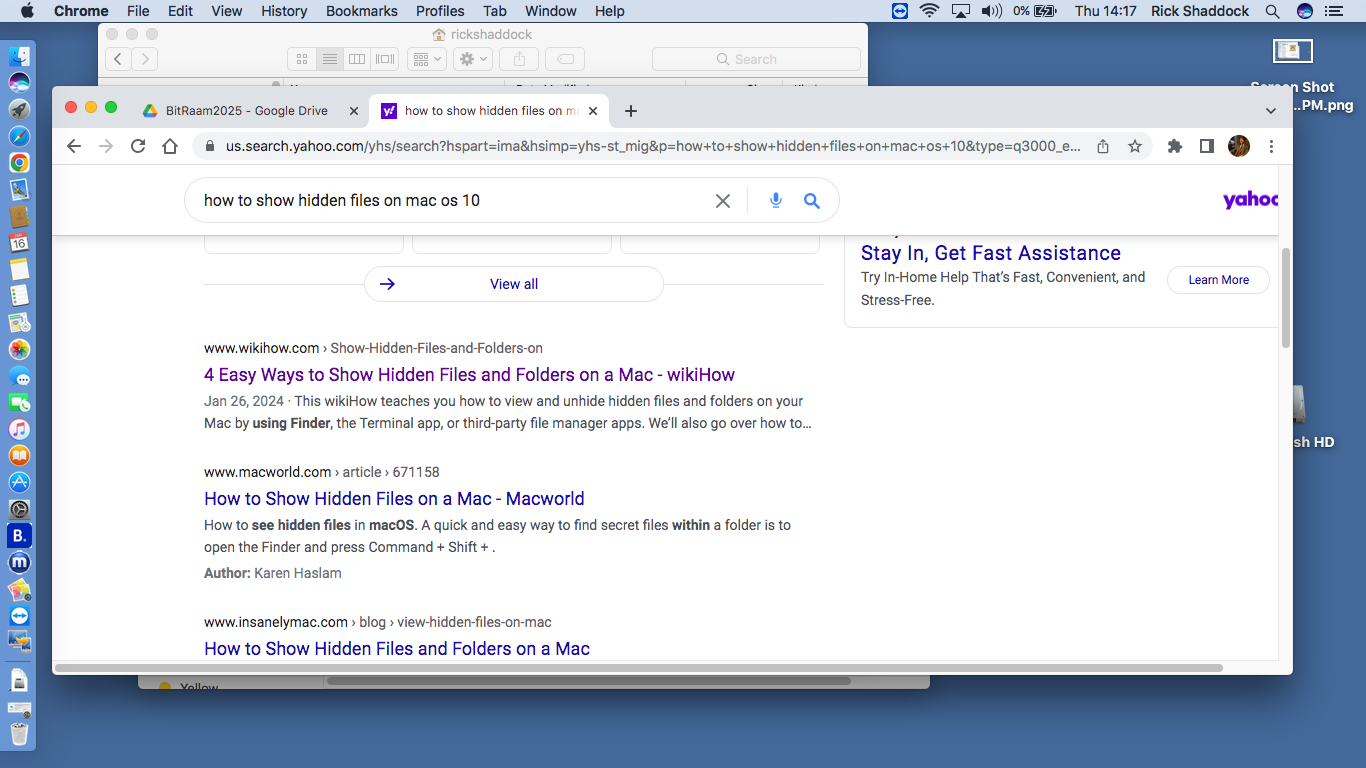The height and width of the screenshot is (768, 1366).
Task: Open Finder from the Dock
Action: pyautogui.click(x=19, y=56)
